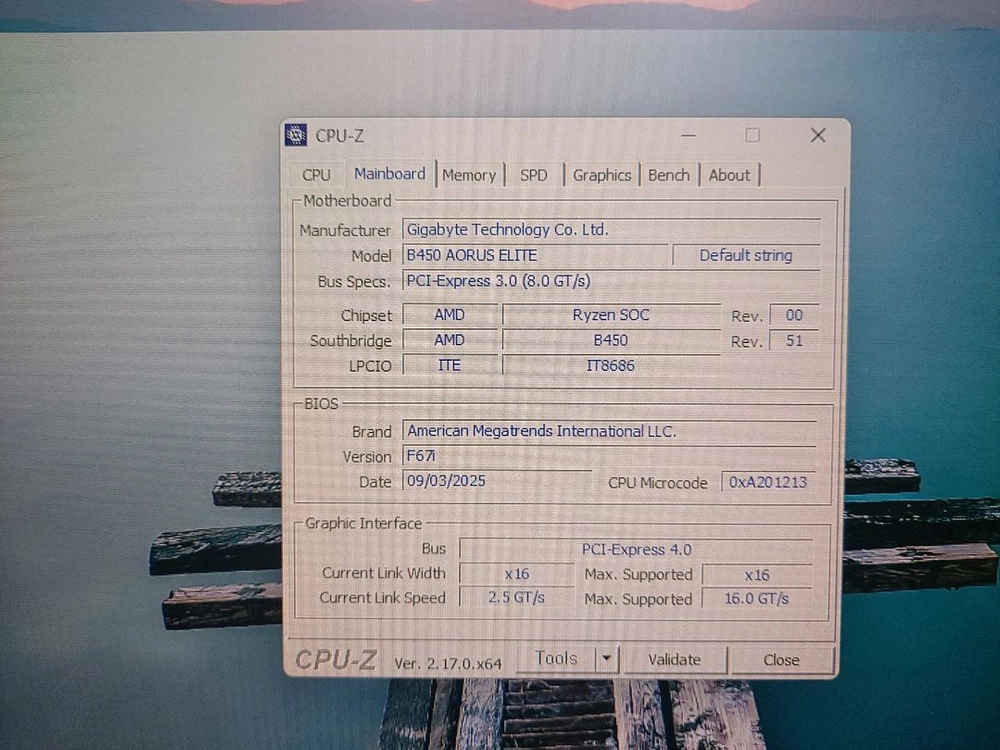Click BIOS Brand American Megatrends International LLC.
The width and height of the screenshot is (1000, 750).
tap(610, 431)
